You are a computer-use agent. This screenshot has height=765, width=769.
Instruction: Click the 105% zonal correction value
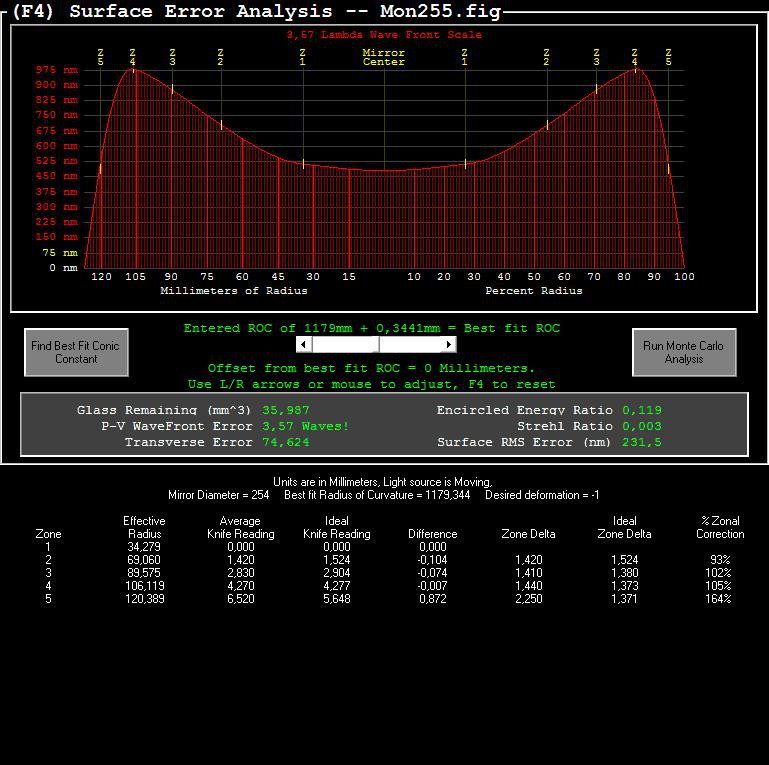click(718, 586)
